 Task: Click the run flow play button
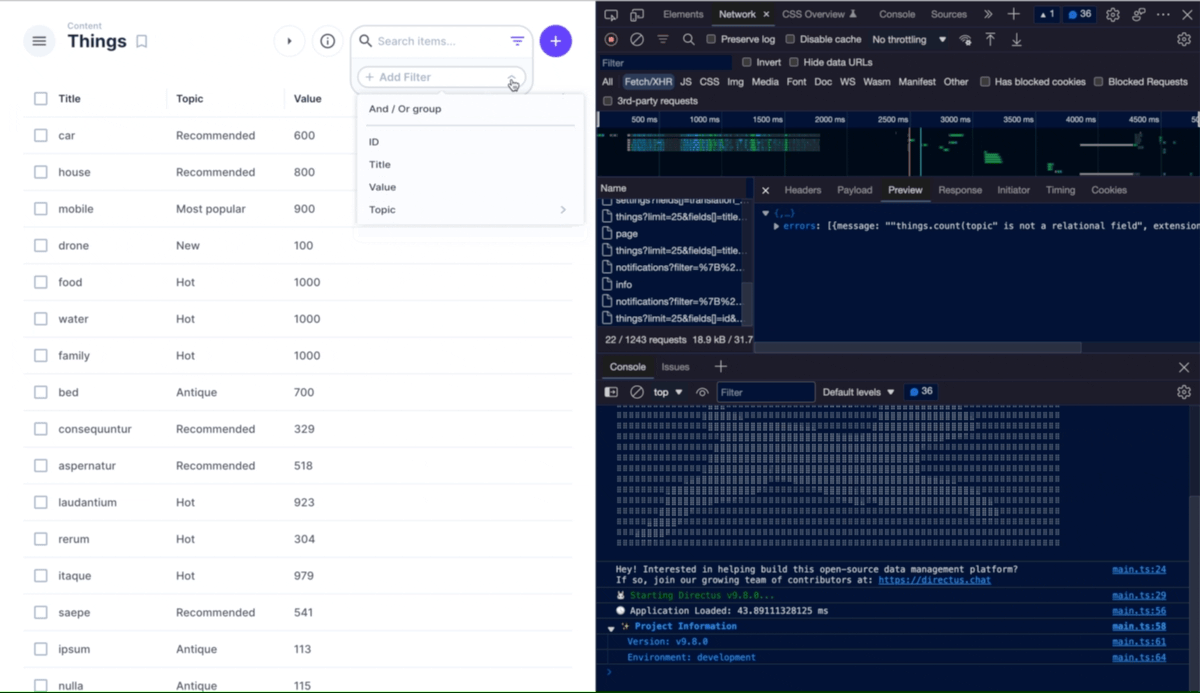(289, 41)
